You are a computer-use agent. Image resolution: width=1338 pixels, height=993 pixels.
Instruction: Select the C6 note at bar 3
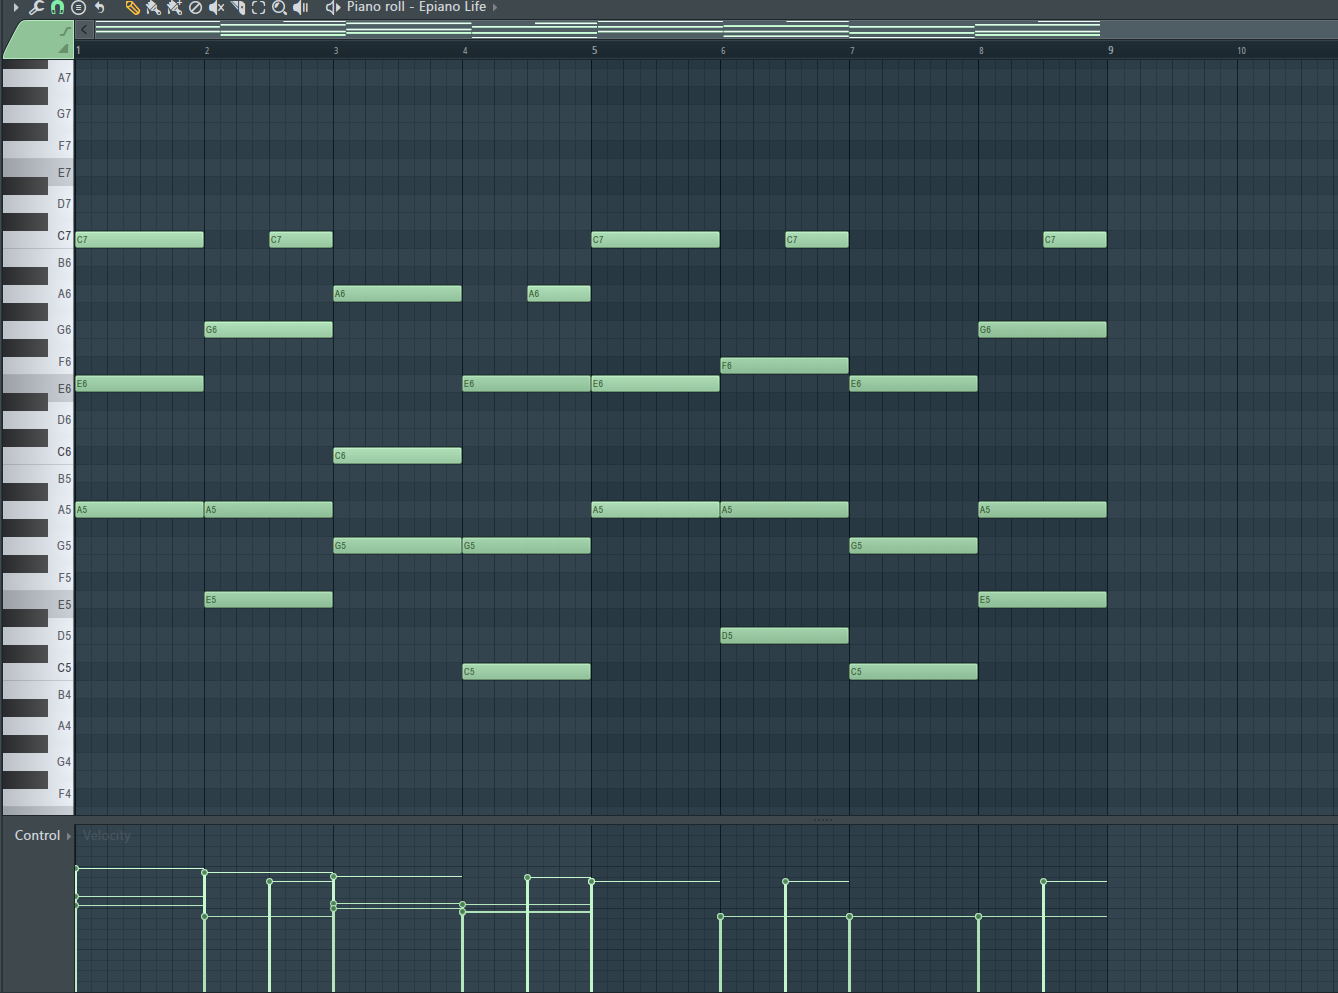(x=397, y=455)
